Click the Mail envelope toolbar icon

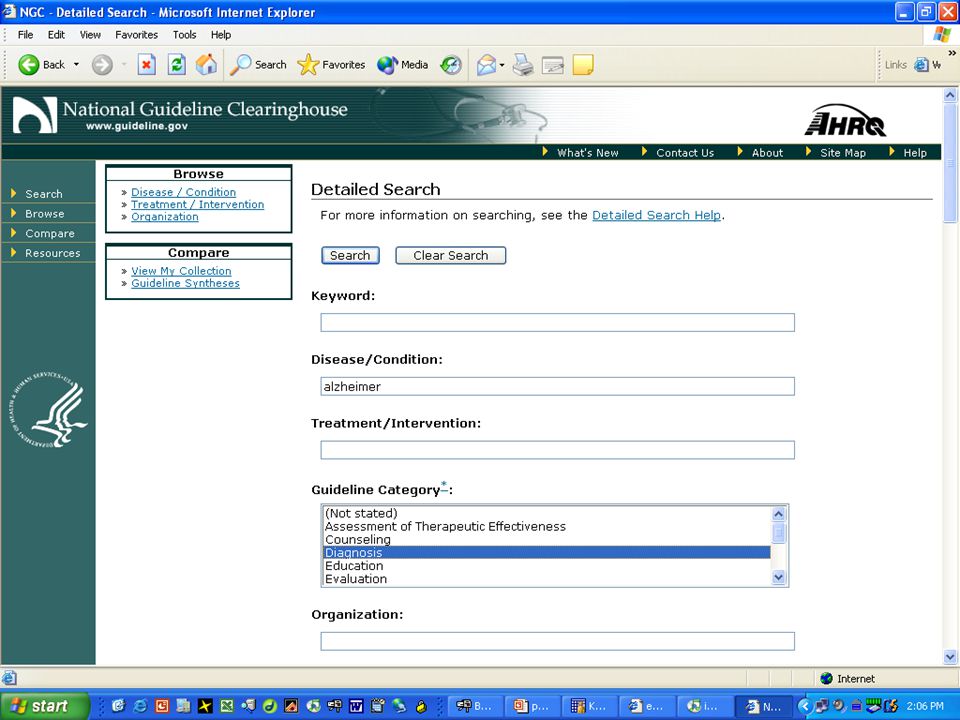click(486, 64)
